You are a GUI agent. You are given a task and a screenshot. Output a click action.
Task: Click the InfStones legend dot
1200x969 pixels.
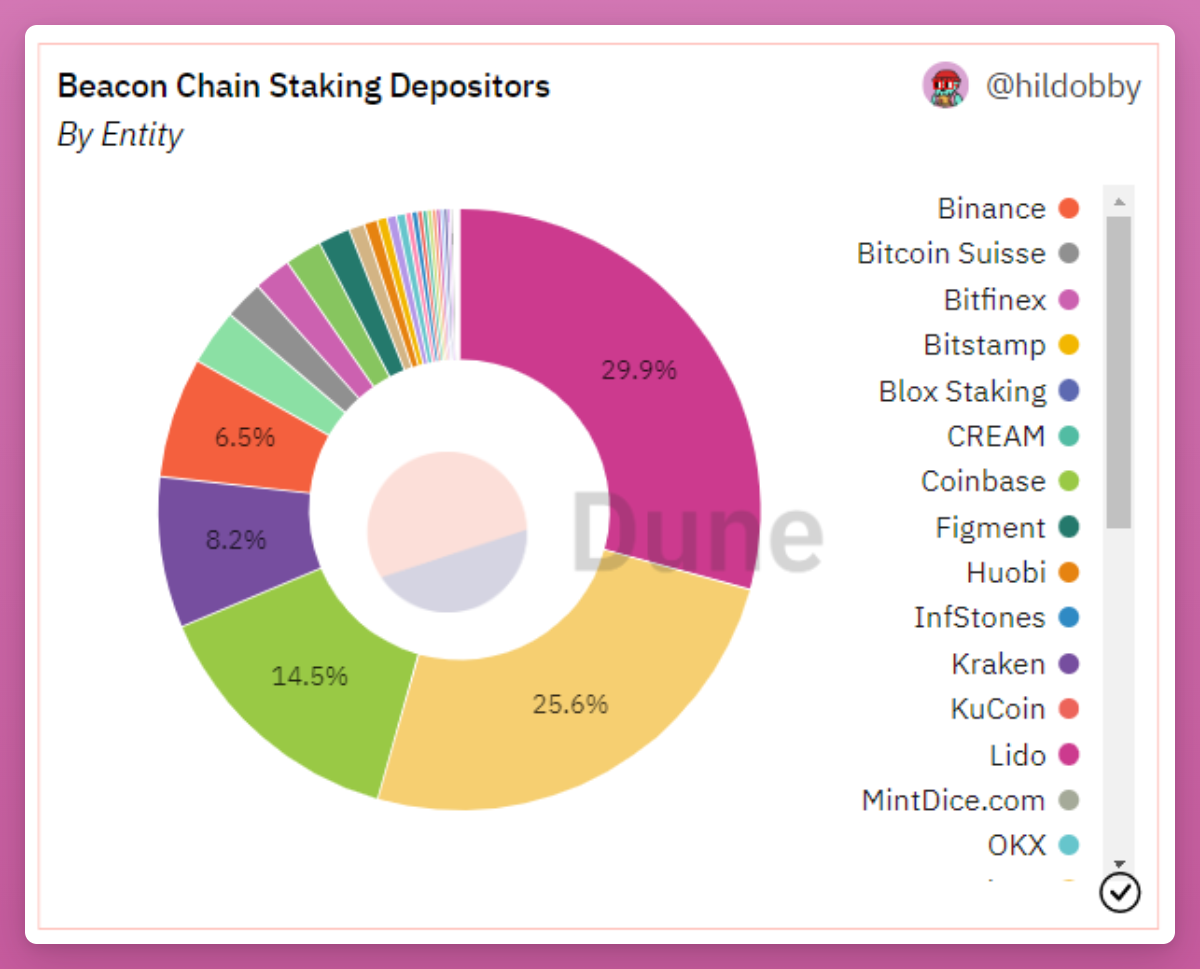click(1068, 618)
